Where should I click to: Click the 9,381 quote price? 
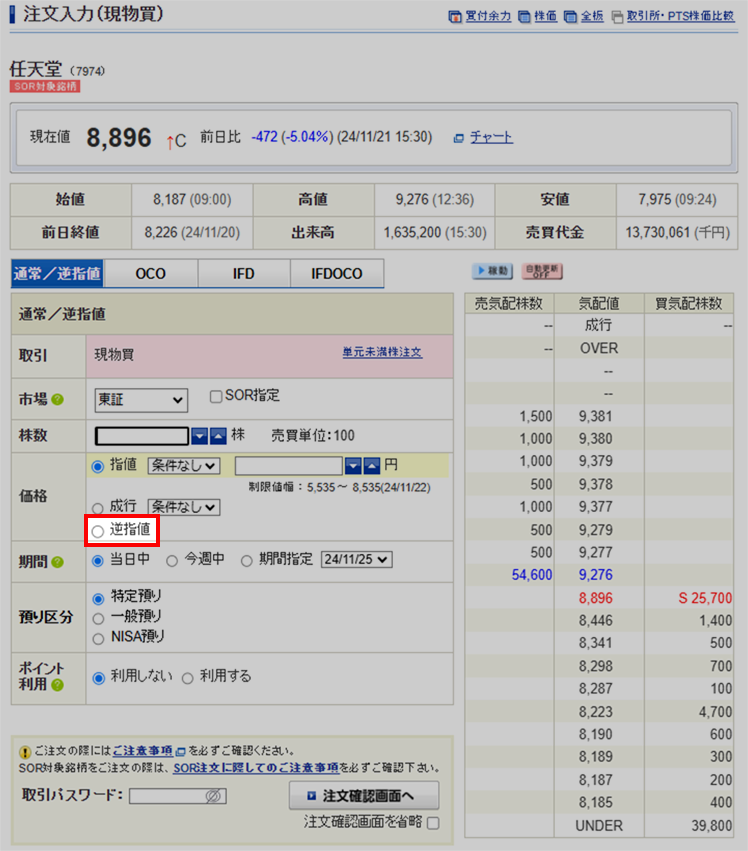click(595, 416)
